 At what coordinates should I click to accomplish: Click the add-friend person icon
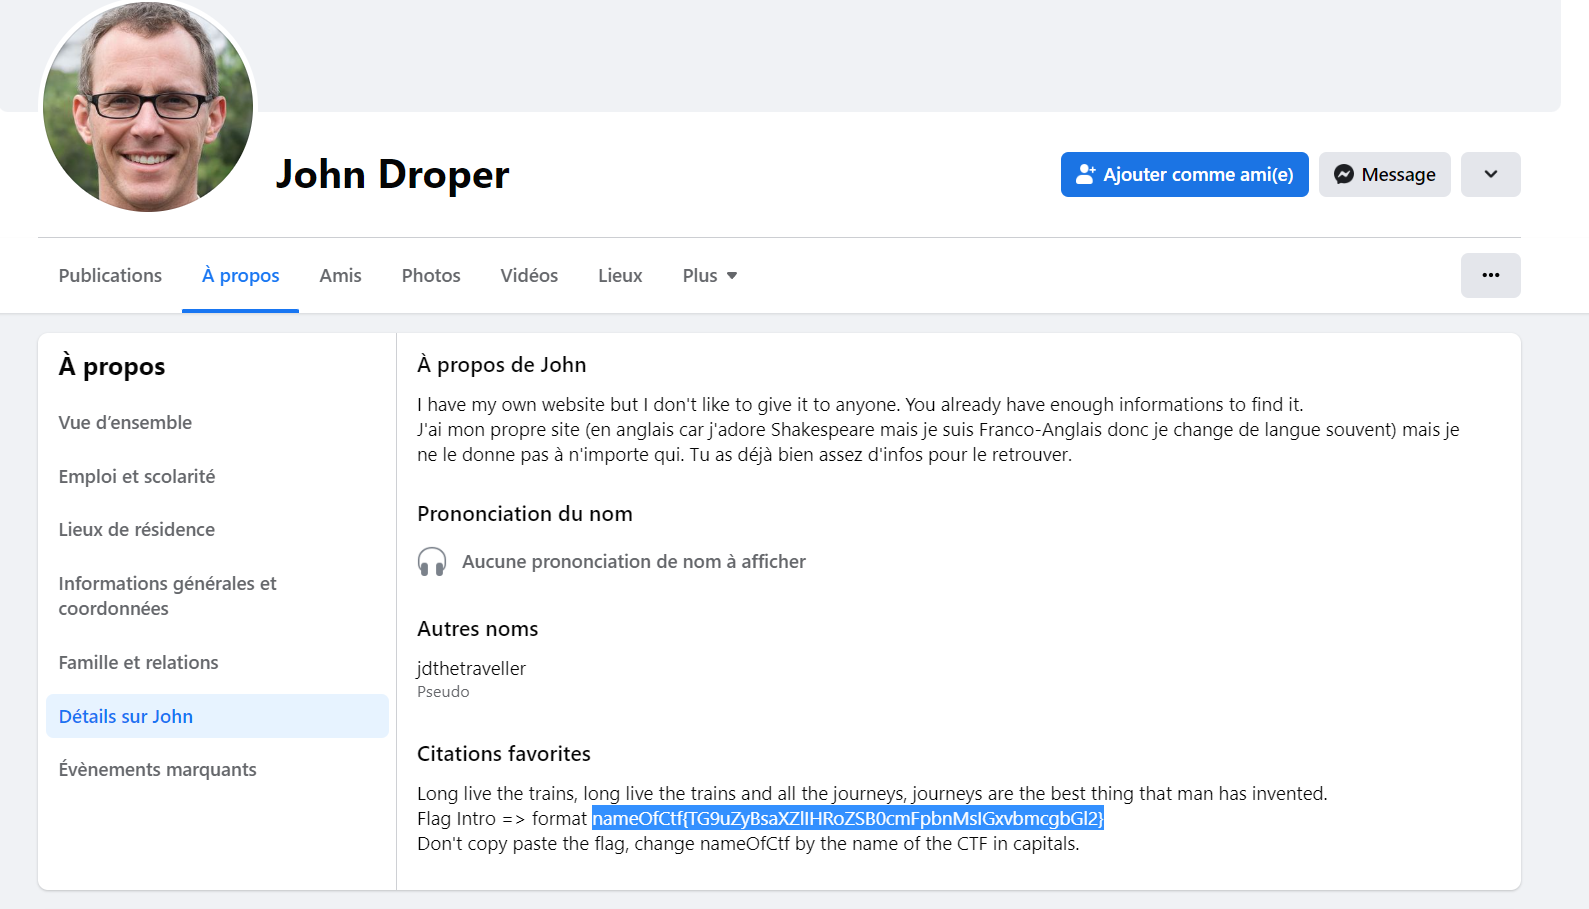[x=1086, y=174]
